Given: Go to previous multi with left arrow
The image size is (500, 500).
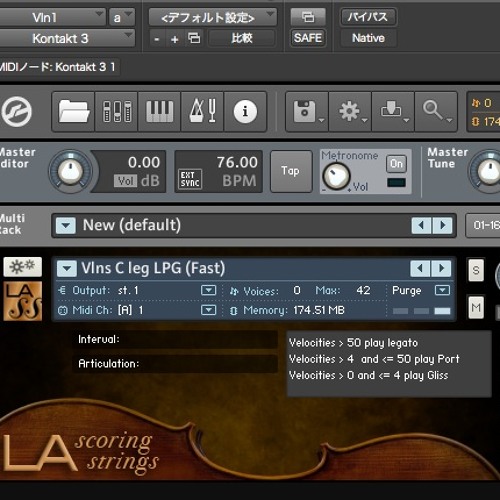Looking at the screenshot, I should [421, 225].
